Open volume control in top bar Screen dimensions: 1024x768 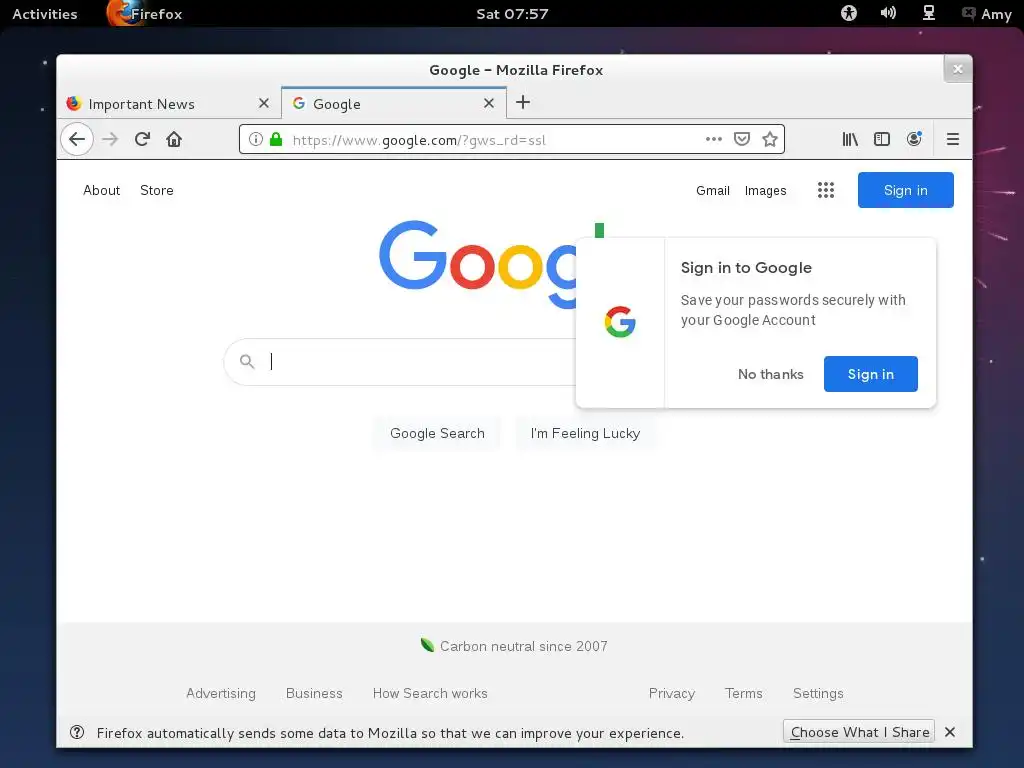tap(888, 13)
